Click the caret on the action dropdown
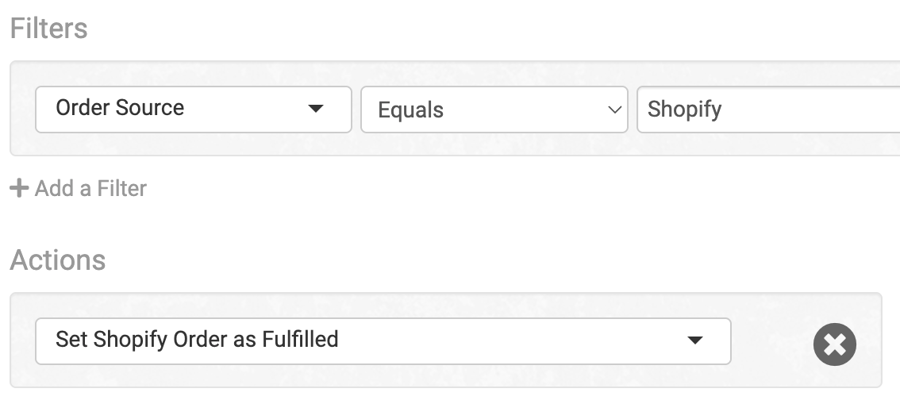Image resolution: width=900 pixels, height=400 pixels. click(695, 340)
